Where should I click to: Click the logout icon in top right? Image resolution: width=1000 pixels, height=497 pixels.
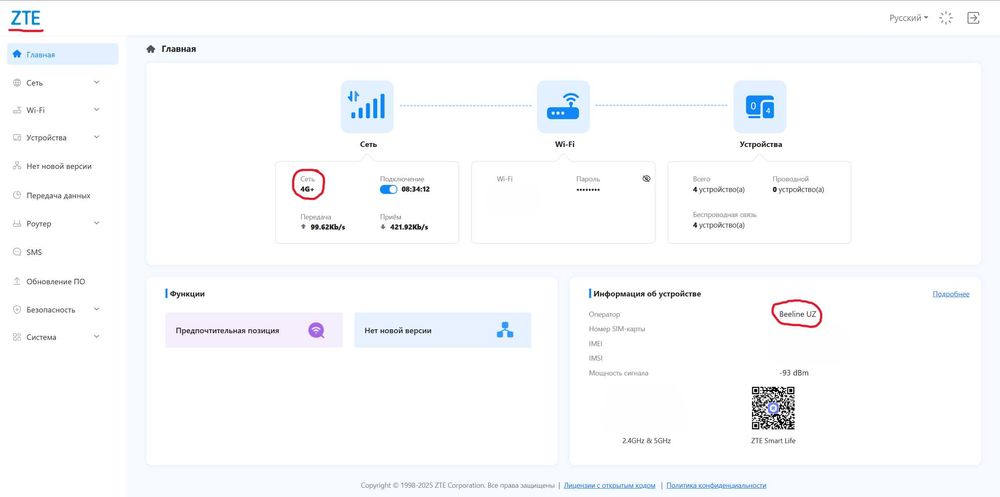973,18
